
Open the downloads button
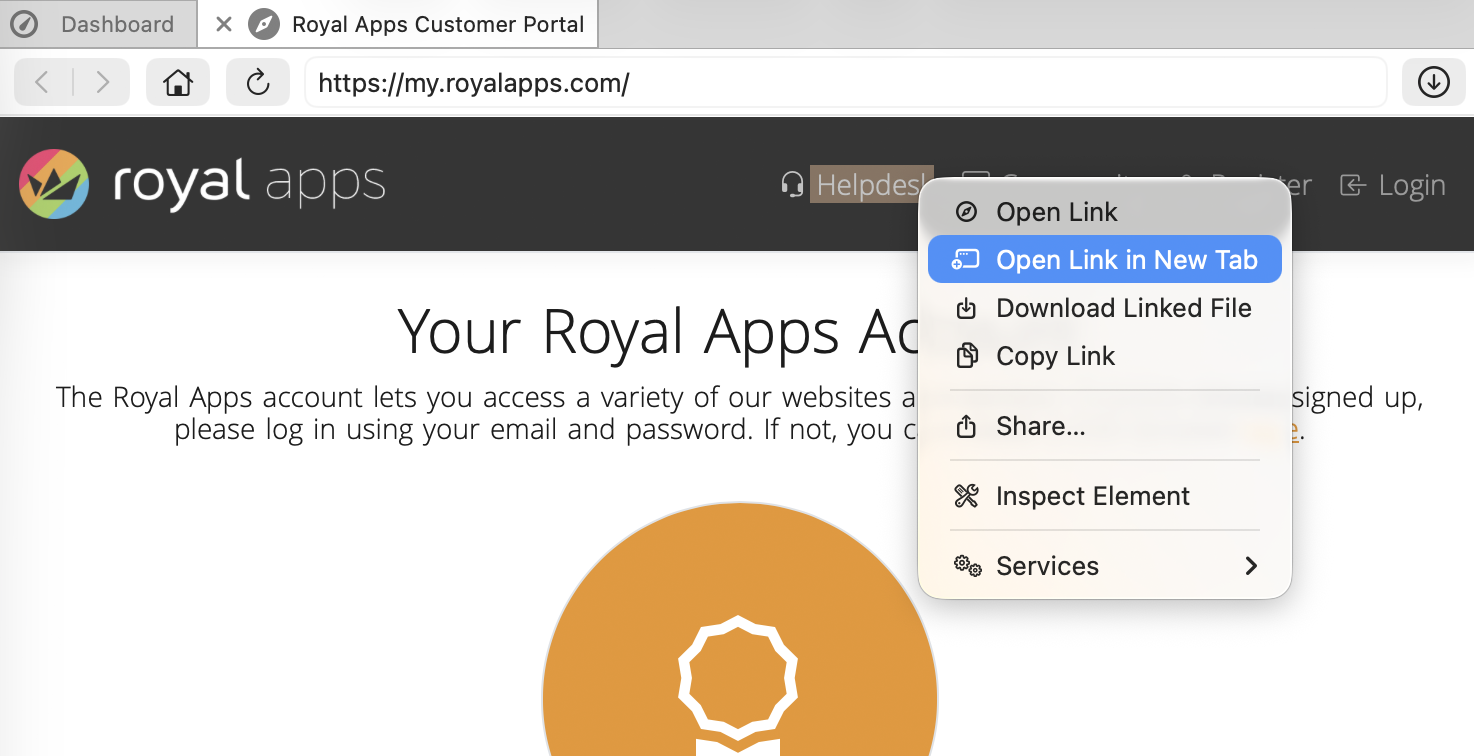[1434, 82]
